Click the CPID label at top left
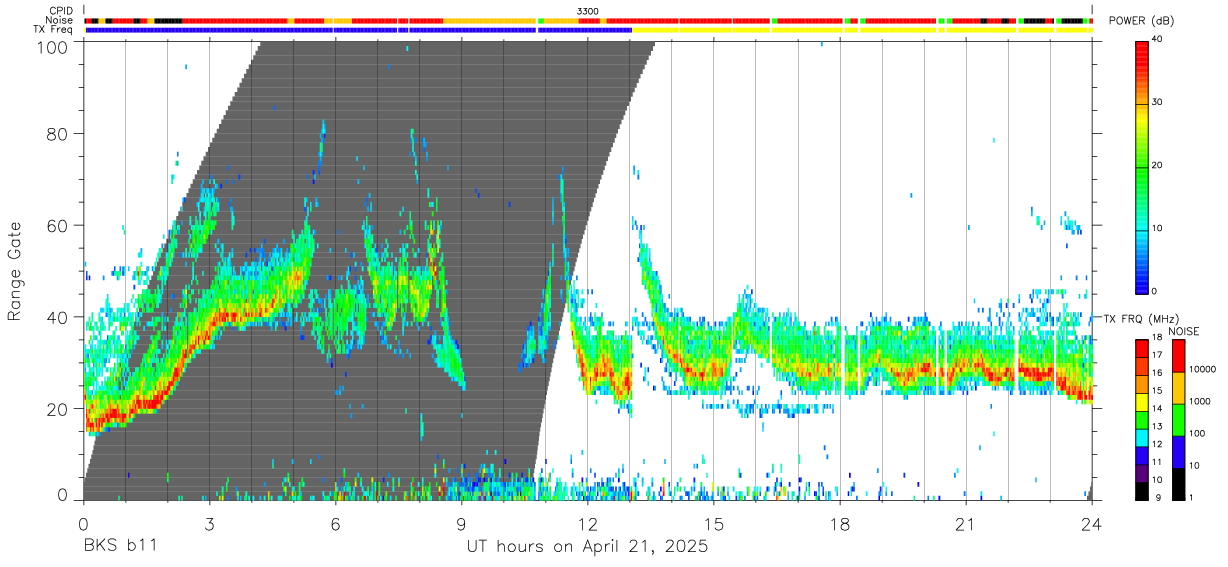 [60, 11]
